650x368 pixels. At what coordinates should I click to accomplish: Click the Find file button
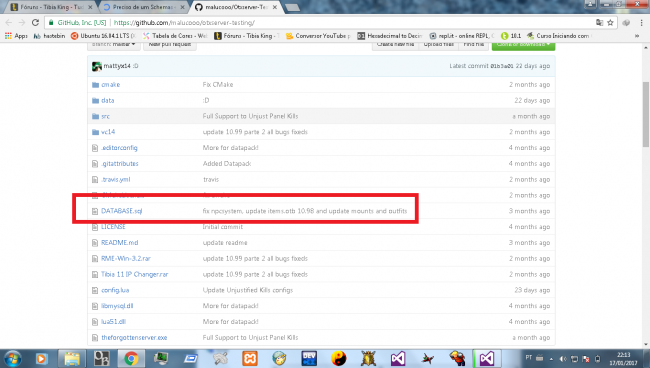click(474, 46)
